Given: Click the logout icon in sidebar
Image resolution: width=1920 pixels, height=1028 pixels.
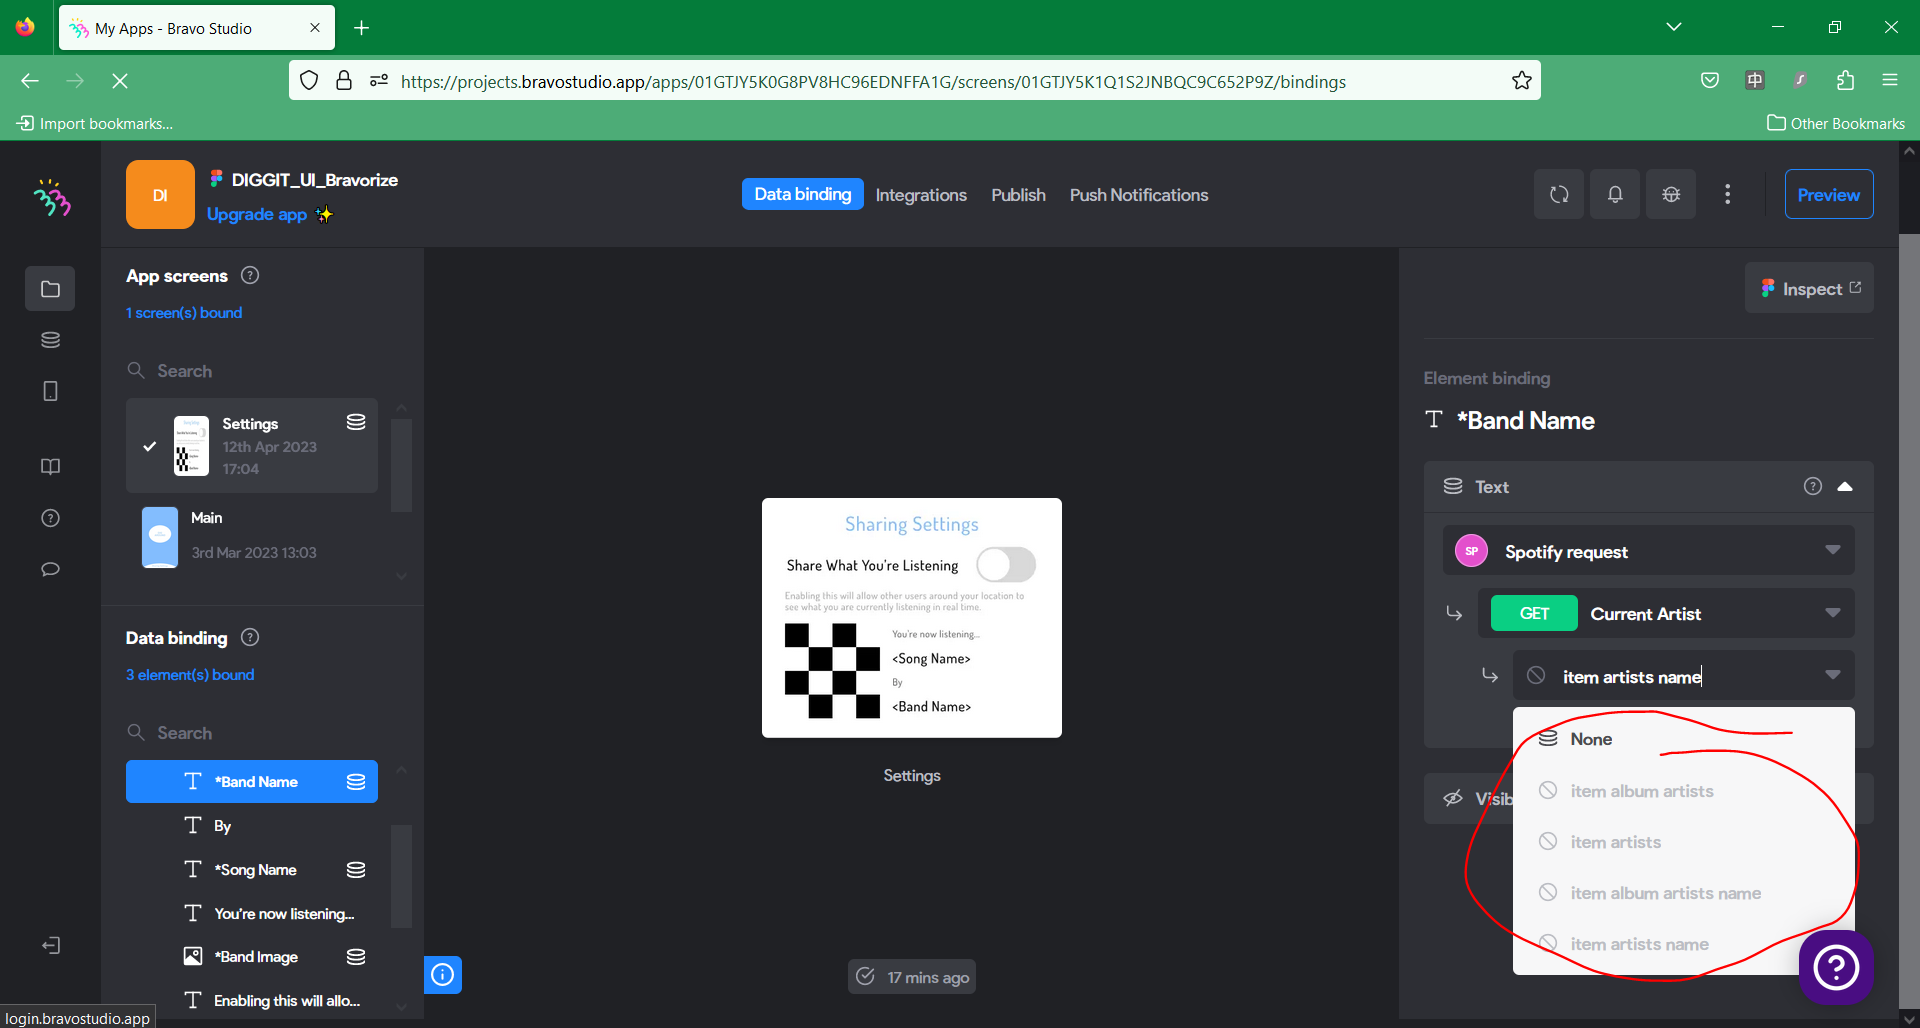Looking at the screenshot, I should click(x=51, y=945).
